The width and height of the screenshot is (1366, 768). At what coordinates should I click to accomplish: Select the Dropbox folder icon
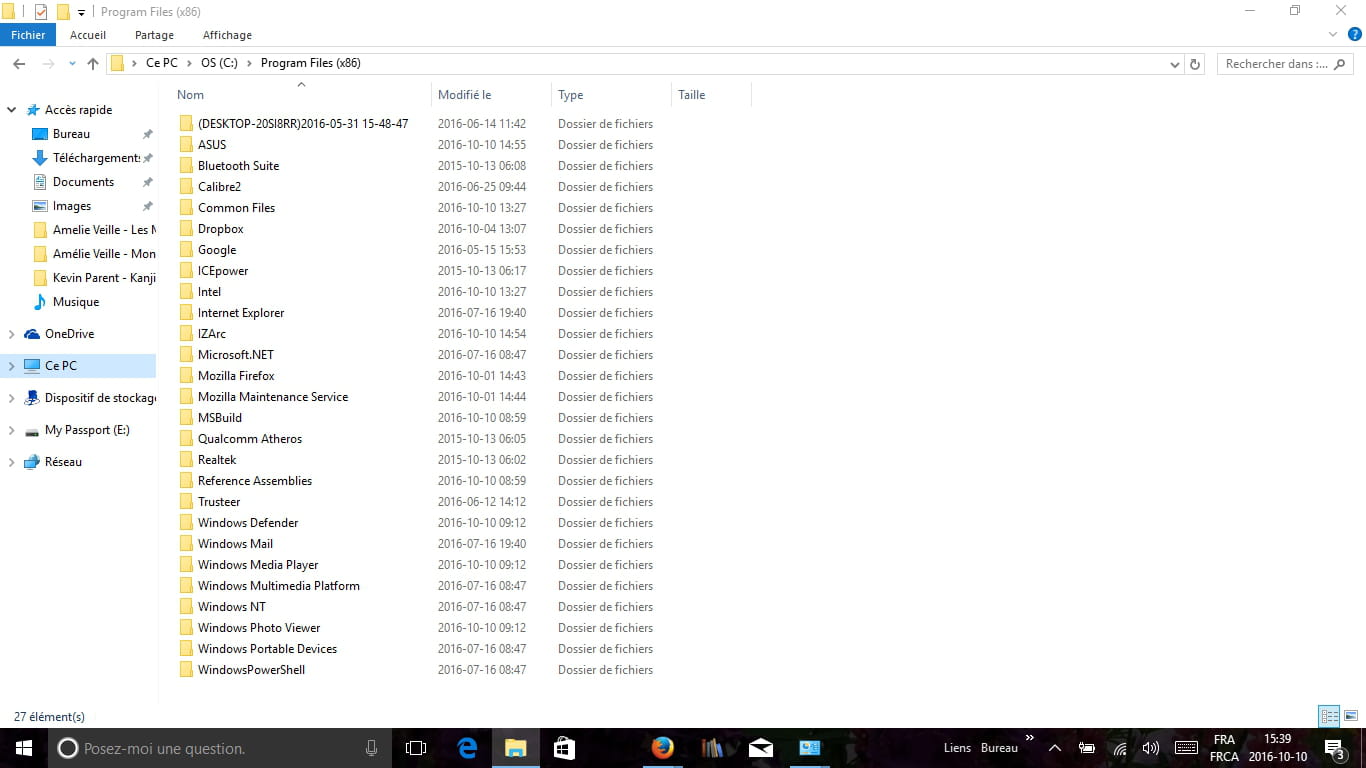point(186,229)
